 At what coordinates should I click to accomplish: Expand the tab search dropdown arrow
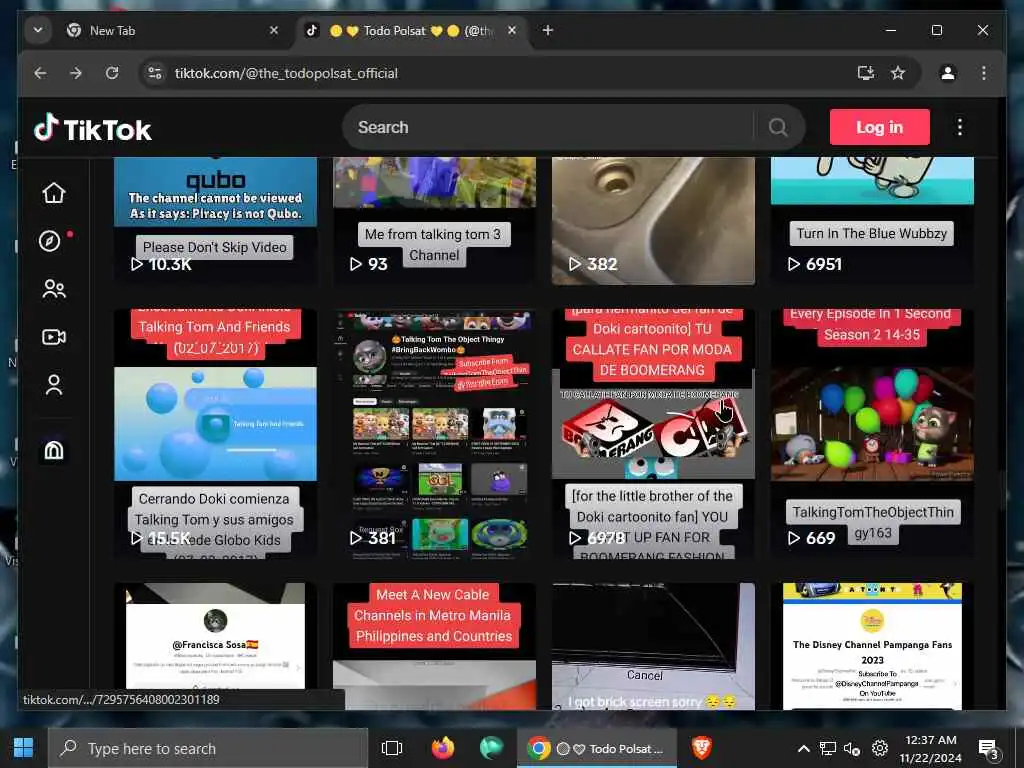click(x=38, y=30)
